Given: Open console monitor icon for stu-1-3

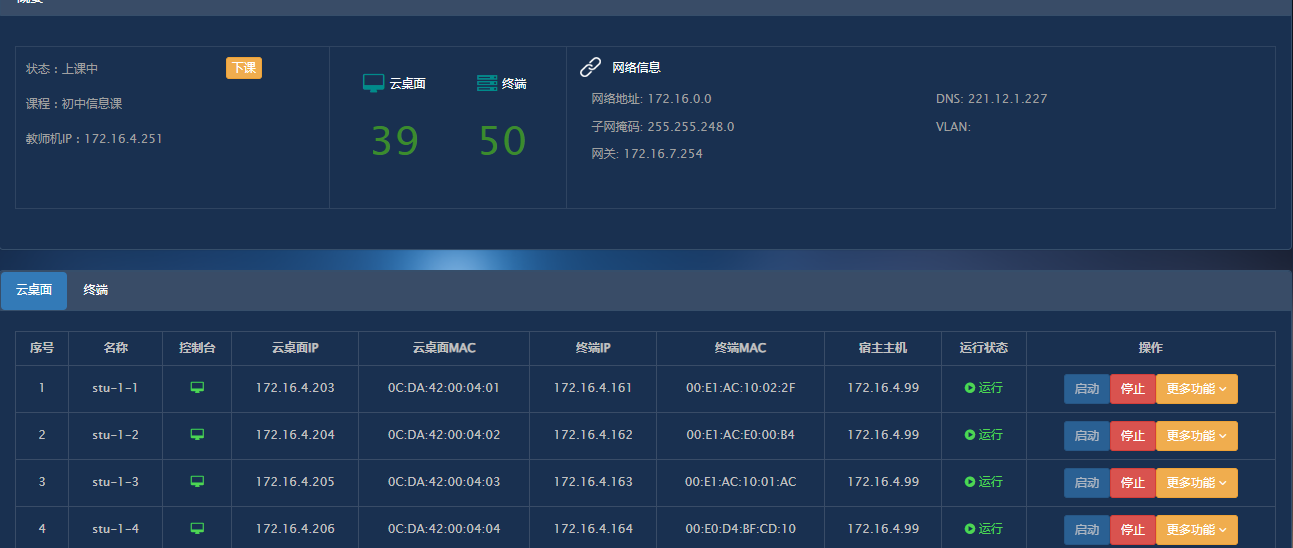Looking at the screenshot, I should [x=197, y=482].
